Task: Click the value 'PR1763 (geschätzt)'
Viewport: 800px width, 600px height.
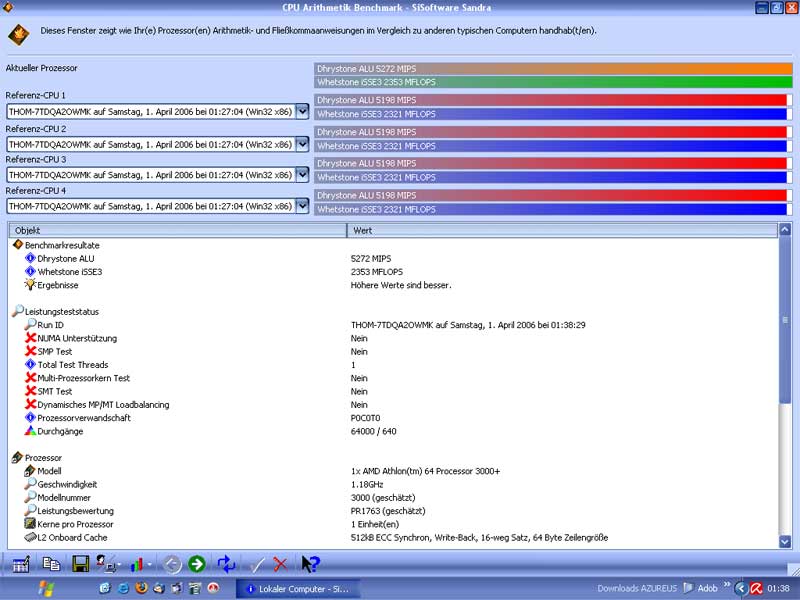Action: (x=388, y=511)
